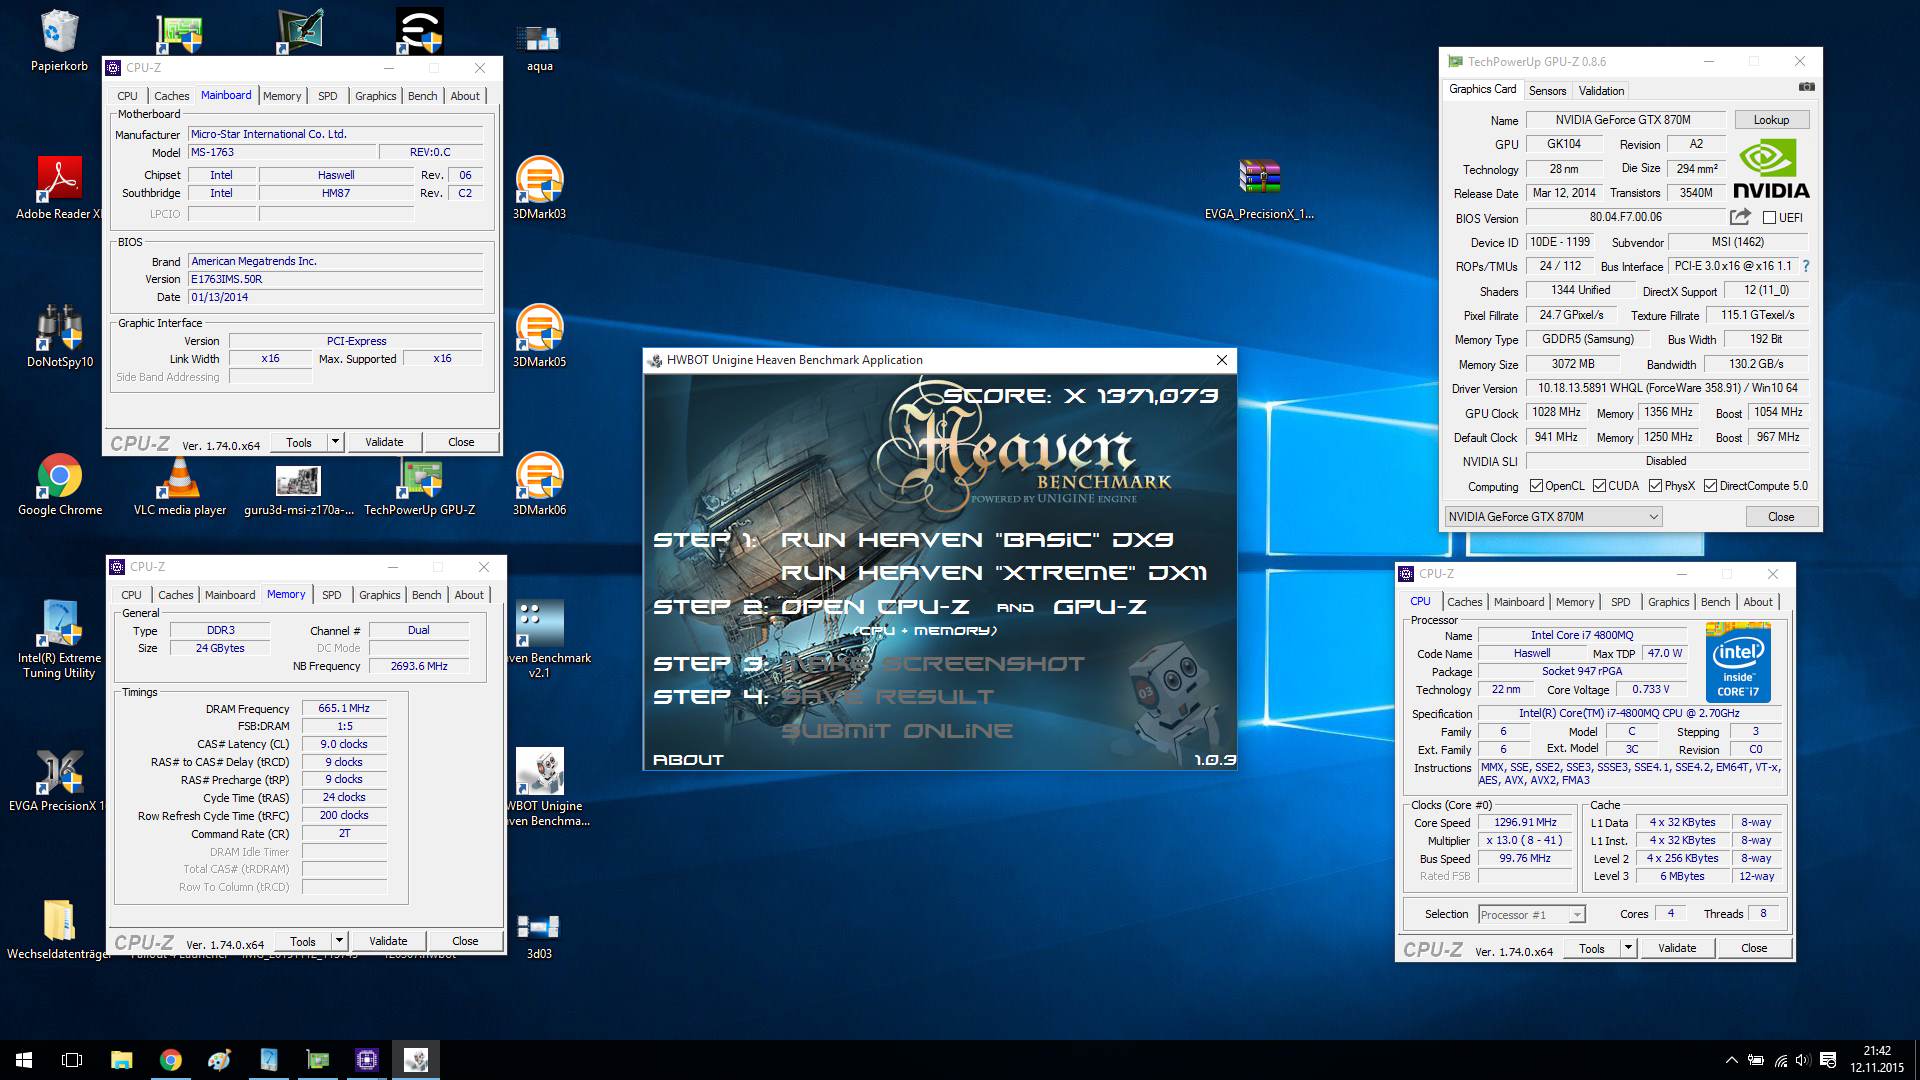This screenshot has width=1920, height=1080.
Task: Open Chrome from the taskbar
Action: coord(170,1060)
